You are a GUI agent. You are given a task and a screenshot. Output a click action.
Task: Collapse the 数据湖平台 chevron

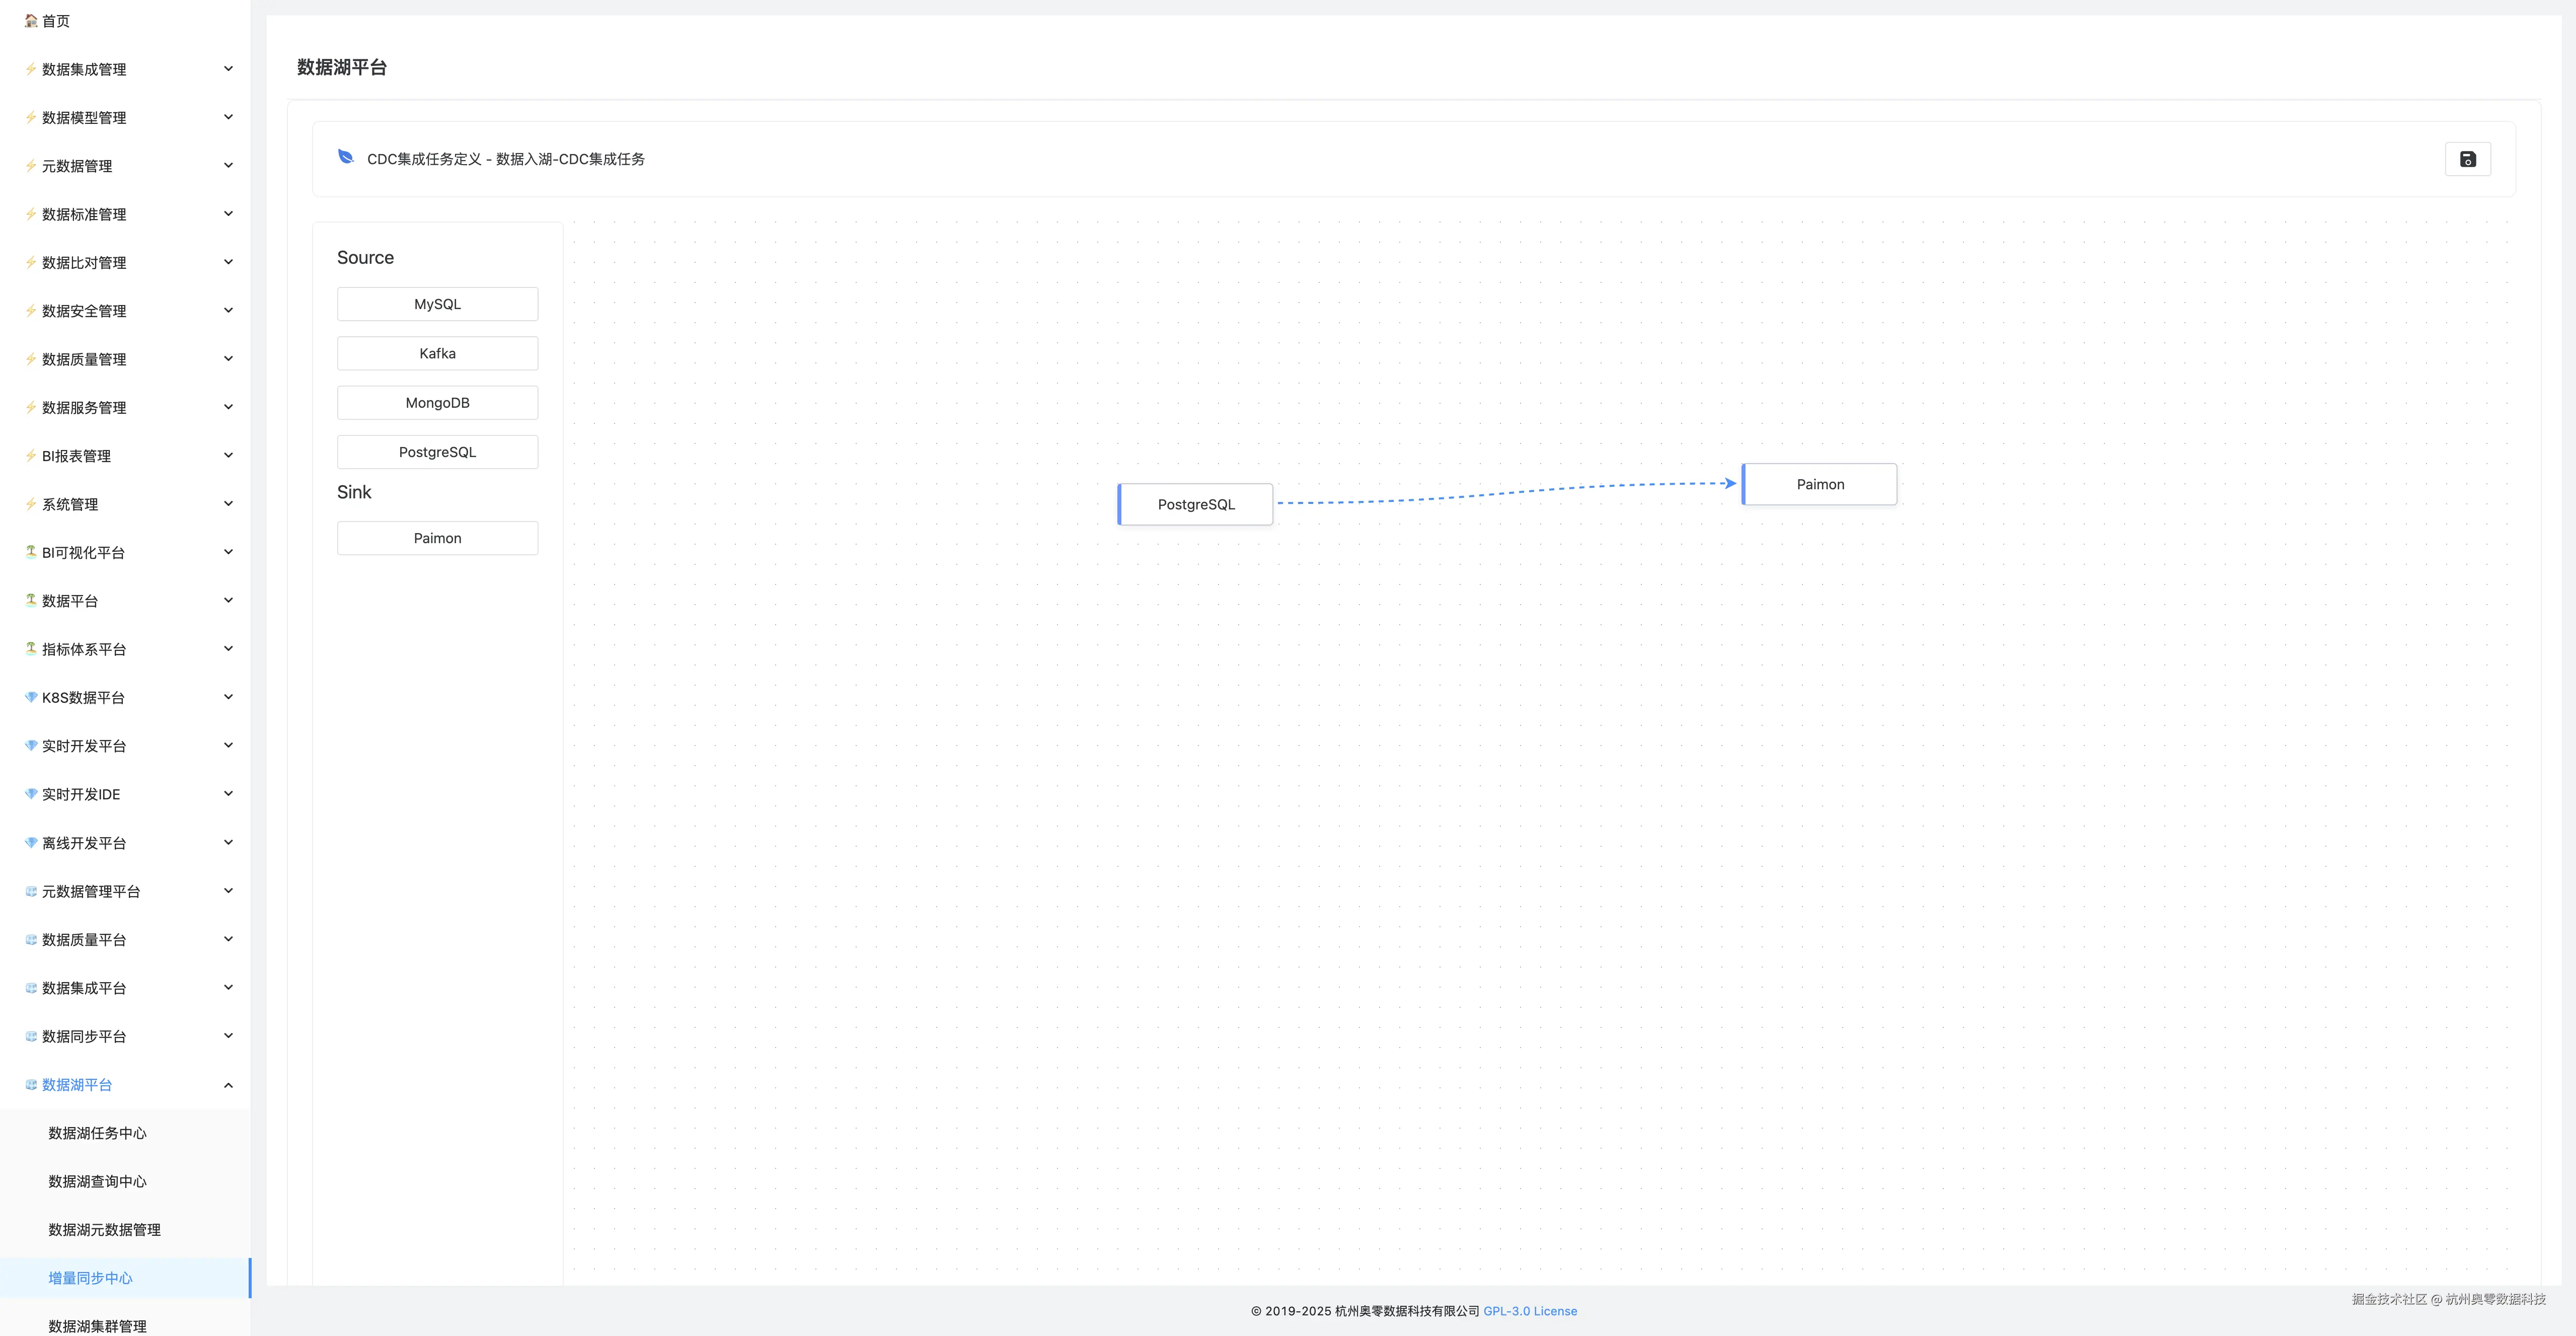point(228,1085)
